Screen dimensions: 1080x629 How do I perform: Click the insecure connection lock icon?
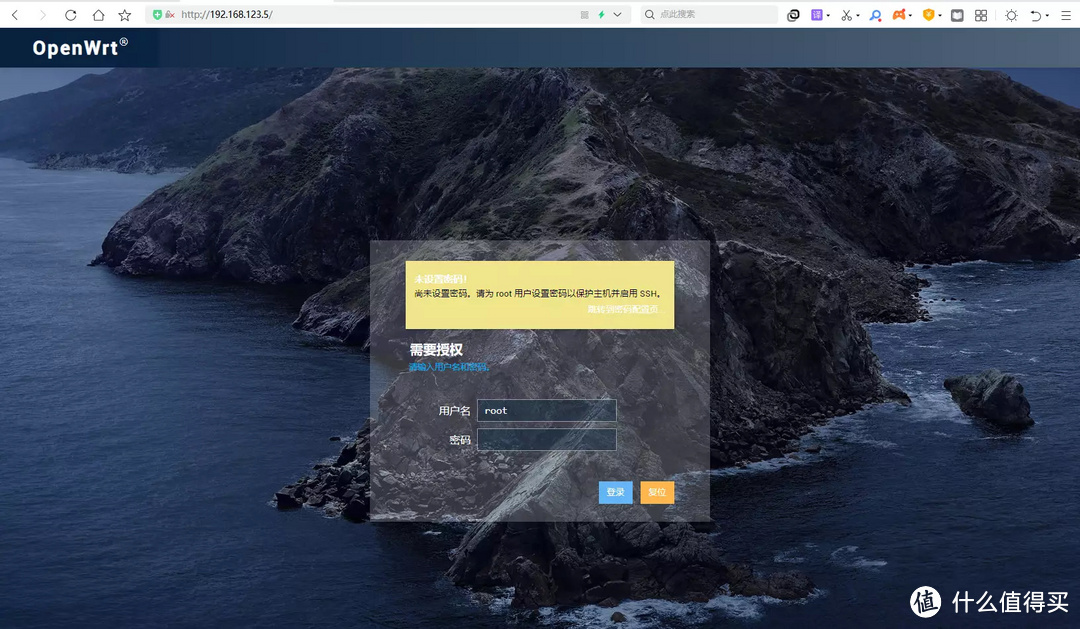pos(169,14)
